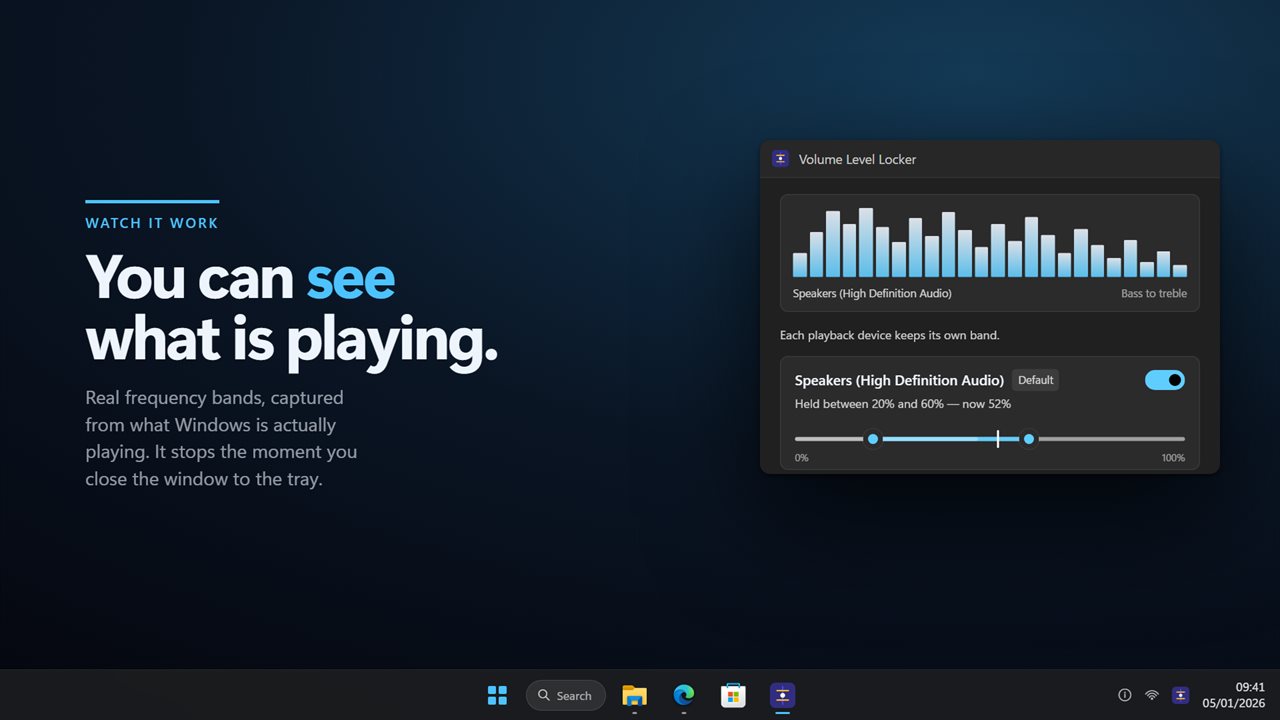
Task: Click the upper-bound 60% slider handle
Action: (x=1029, y=439)
